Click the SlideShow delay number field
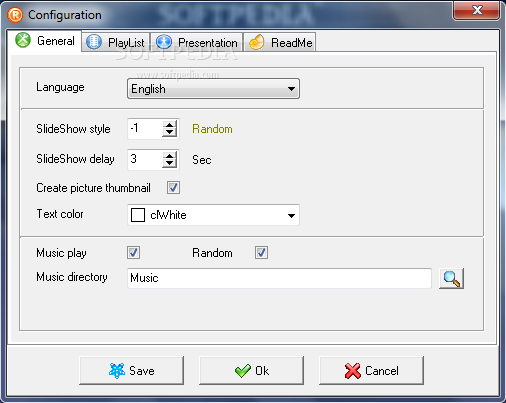506x403 pixels. tap(145, 159)
